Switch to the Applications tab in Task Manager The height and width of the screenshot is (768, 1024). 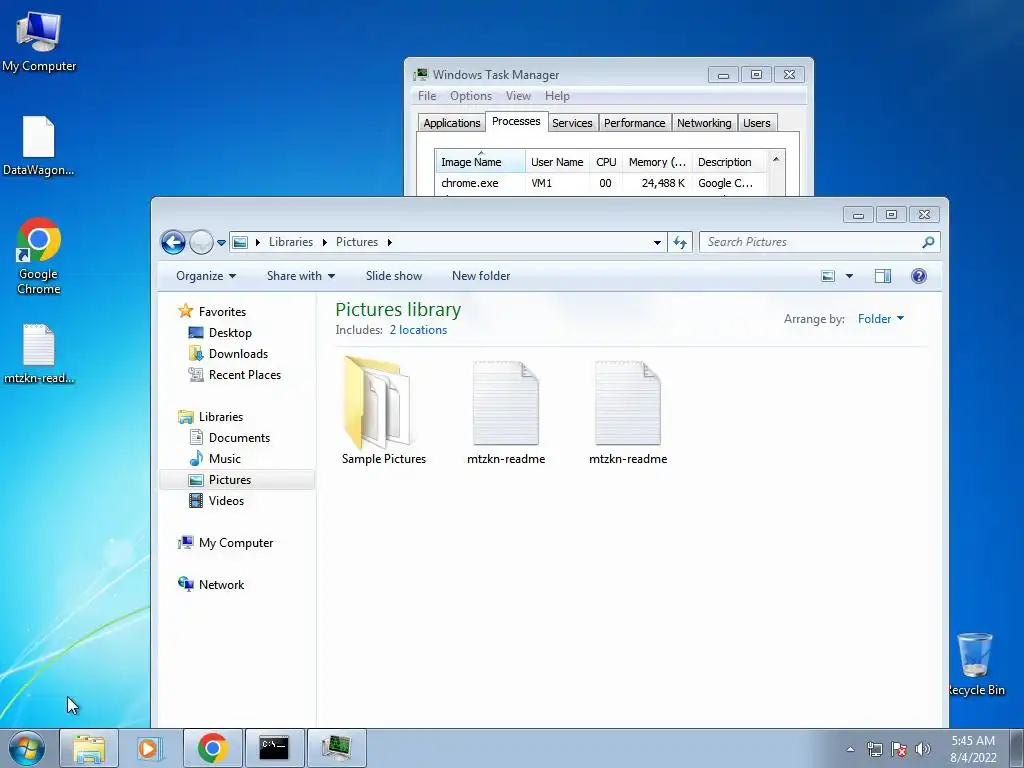(x=451, y=123)
